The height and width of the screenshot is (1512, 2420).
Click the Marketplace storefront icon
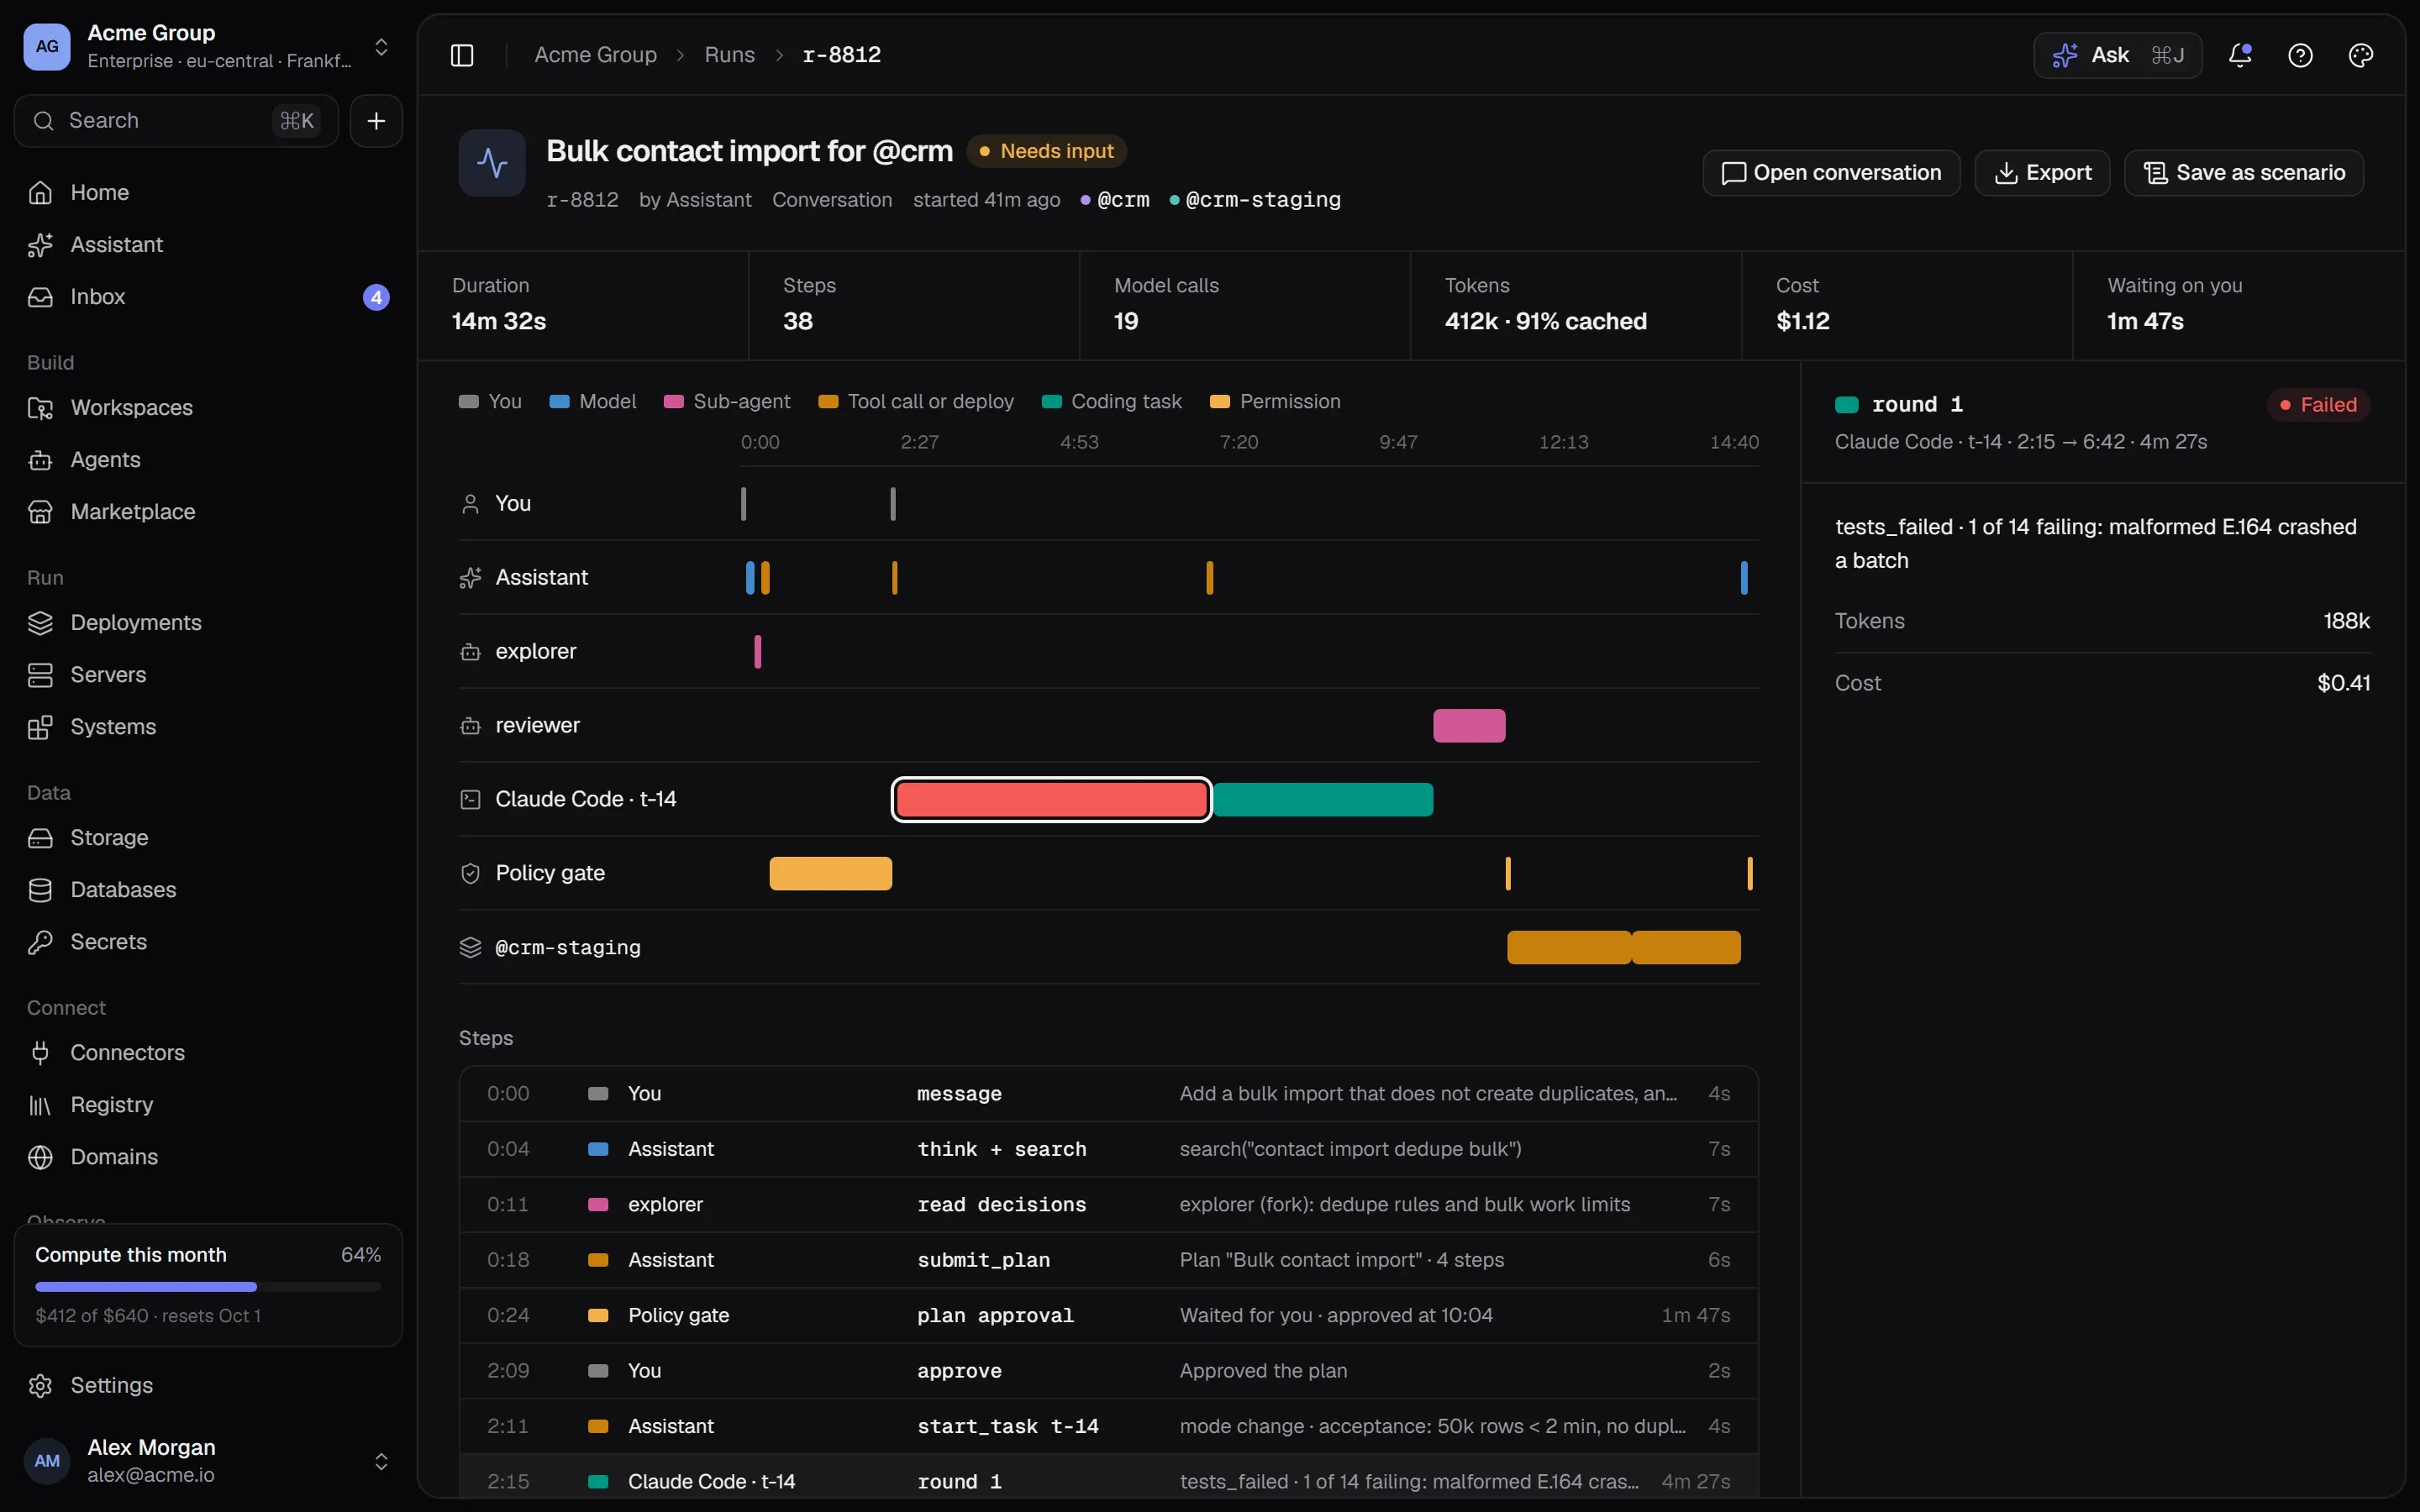pos(40,512)
